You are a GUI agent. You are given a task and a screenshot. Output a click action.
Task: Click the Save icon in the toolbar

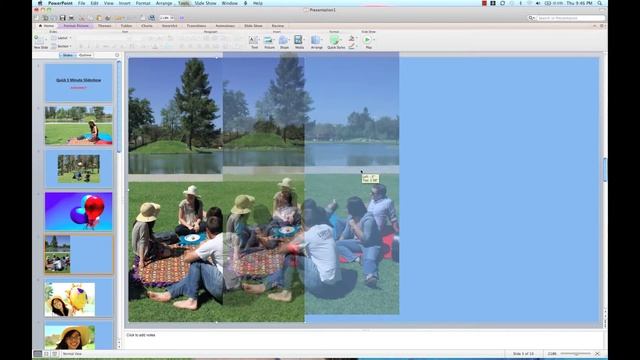click(62, 18)
